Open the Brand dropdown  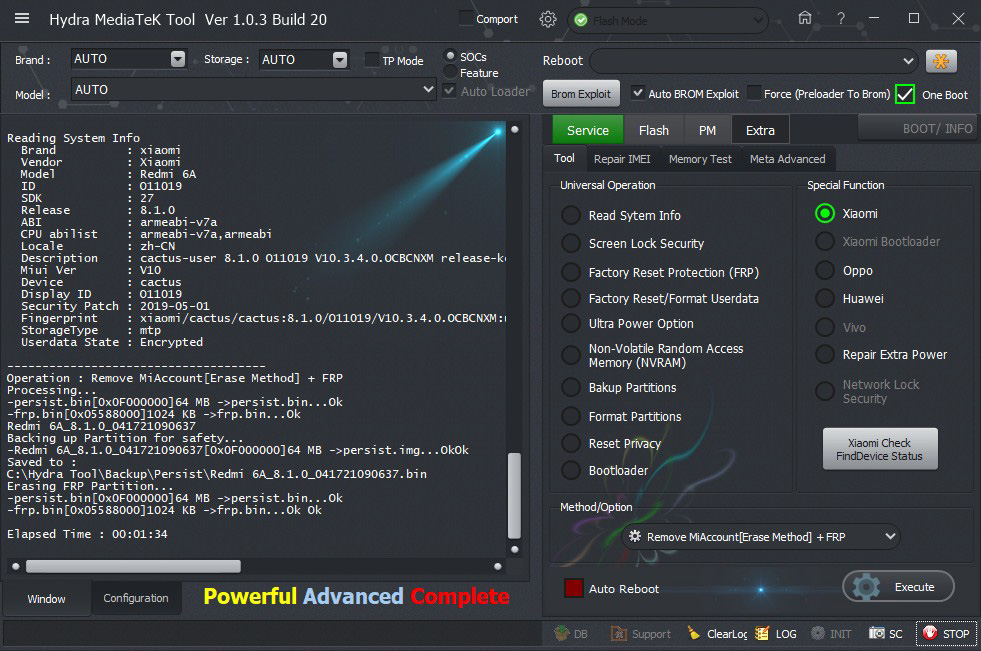(178, 59)
